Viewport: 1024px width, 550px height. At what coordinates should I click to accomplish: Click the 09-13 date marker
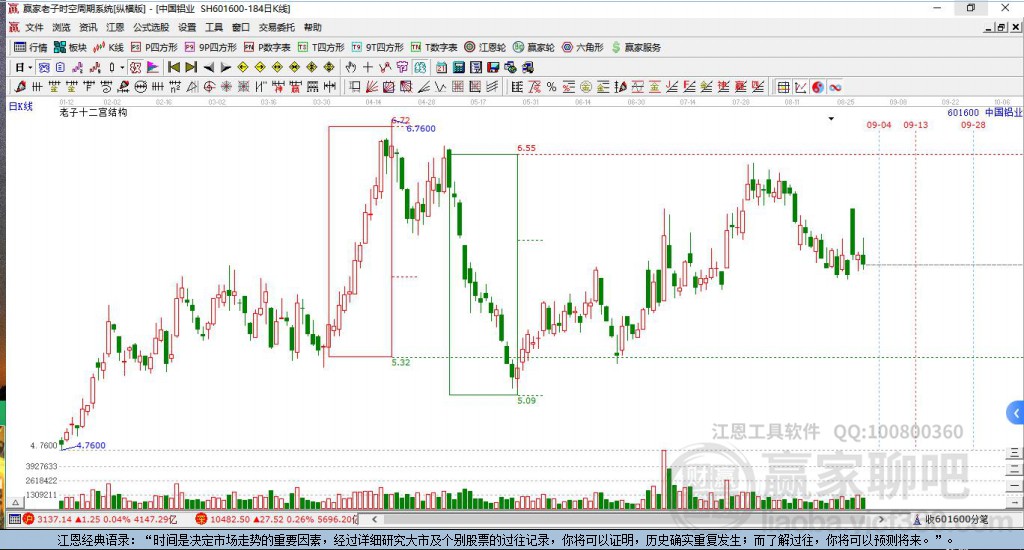coord(916,125)
